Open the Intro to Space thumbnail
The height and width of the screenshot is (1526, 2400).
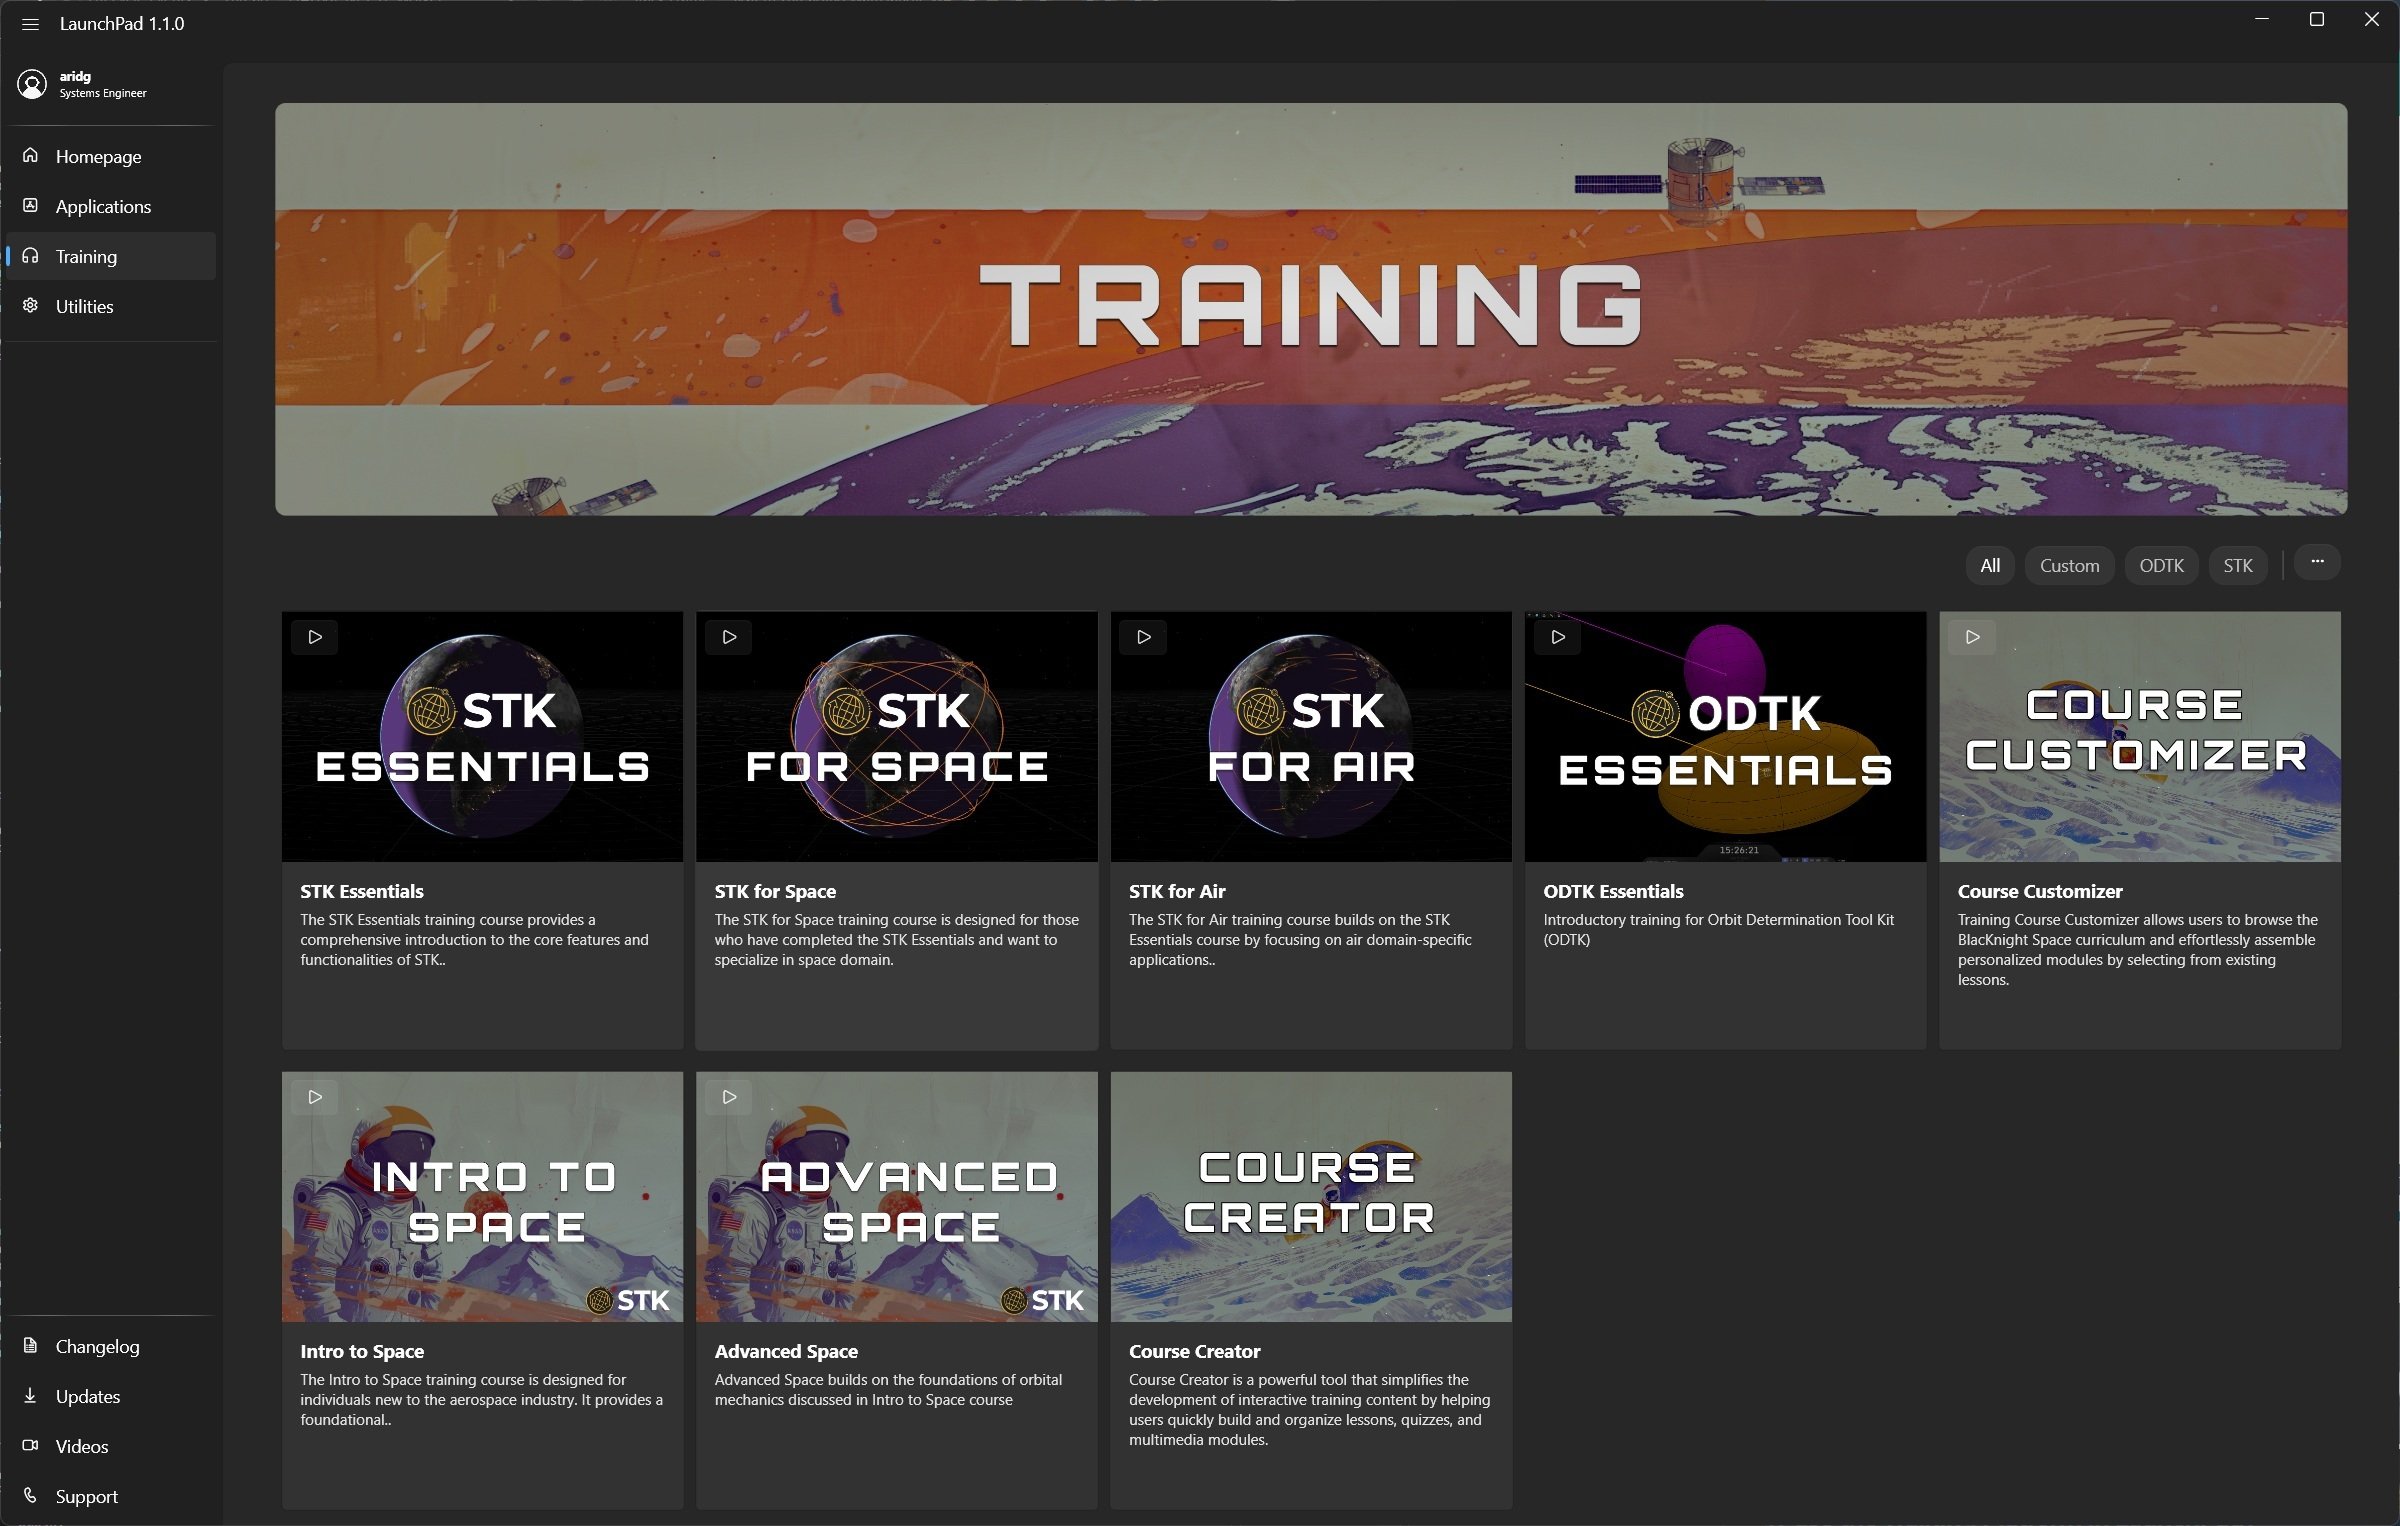[x=482, y=1197]
